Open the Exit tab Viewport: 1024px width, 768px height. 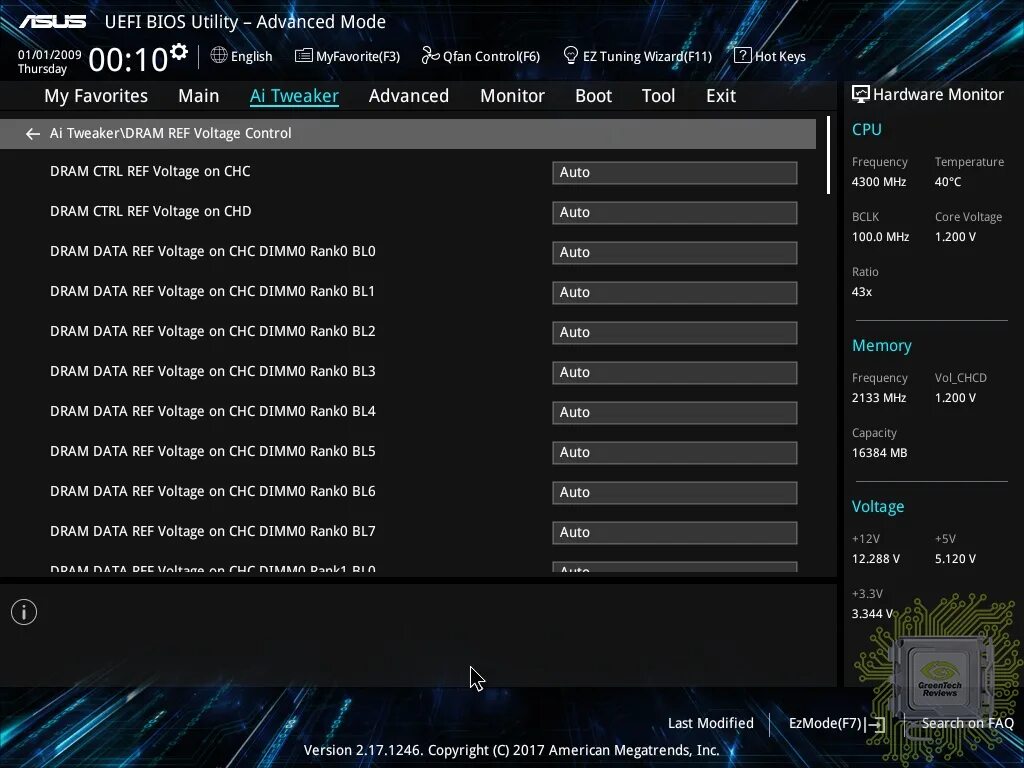pos(721,96)
